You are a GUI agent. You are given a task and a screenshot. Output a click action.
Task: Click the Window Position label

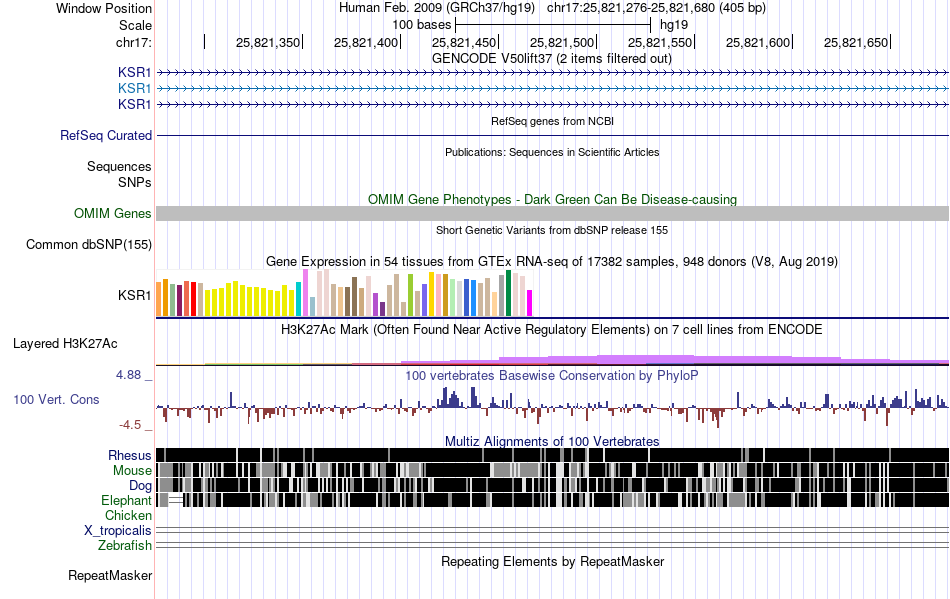pos(104,8)
